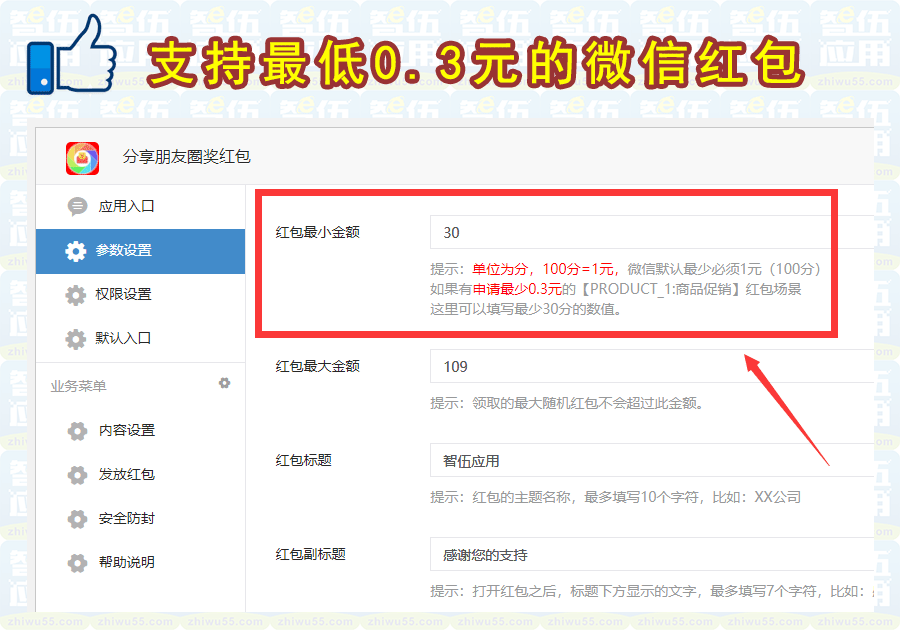Click the 分享朋友圈奖红包 app logo icon
This screenshot has width=900, height=630.
tap(82, 158)
